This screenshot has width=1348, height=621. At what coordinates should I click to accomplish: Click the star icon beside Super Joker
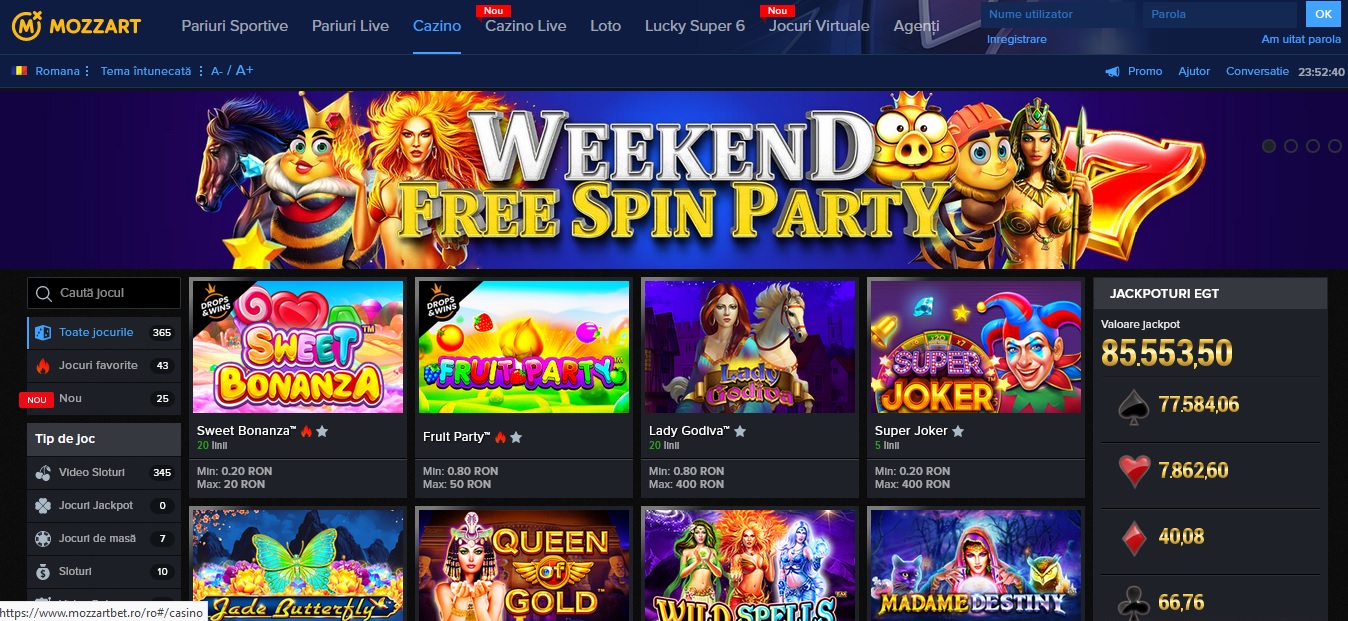click(958, 432)
